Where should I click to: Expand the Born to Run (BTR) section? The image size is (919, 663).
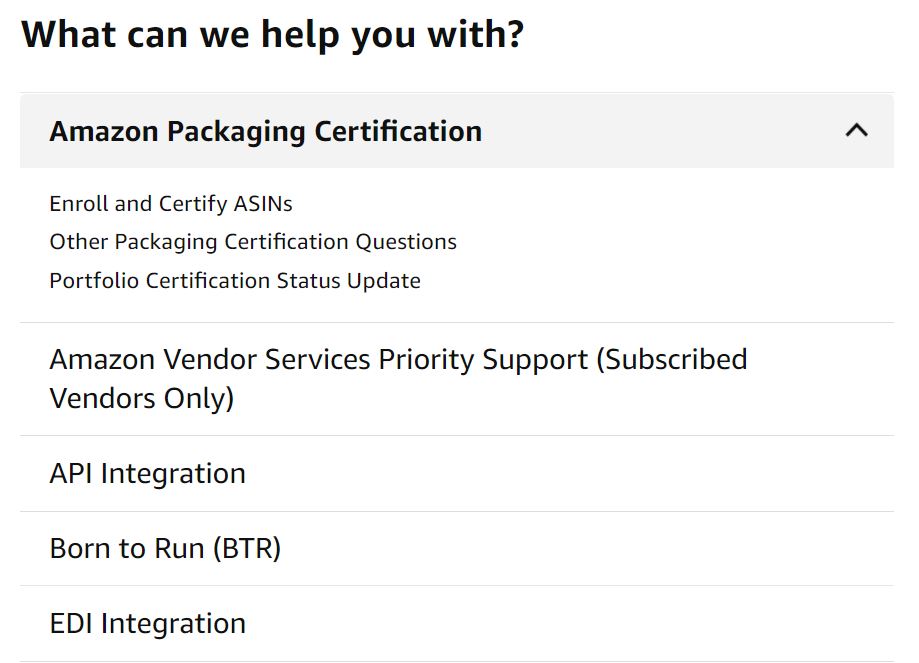point(166,548)
